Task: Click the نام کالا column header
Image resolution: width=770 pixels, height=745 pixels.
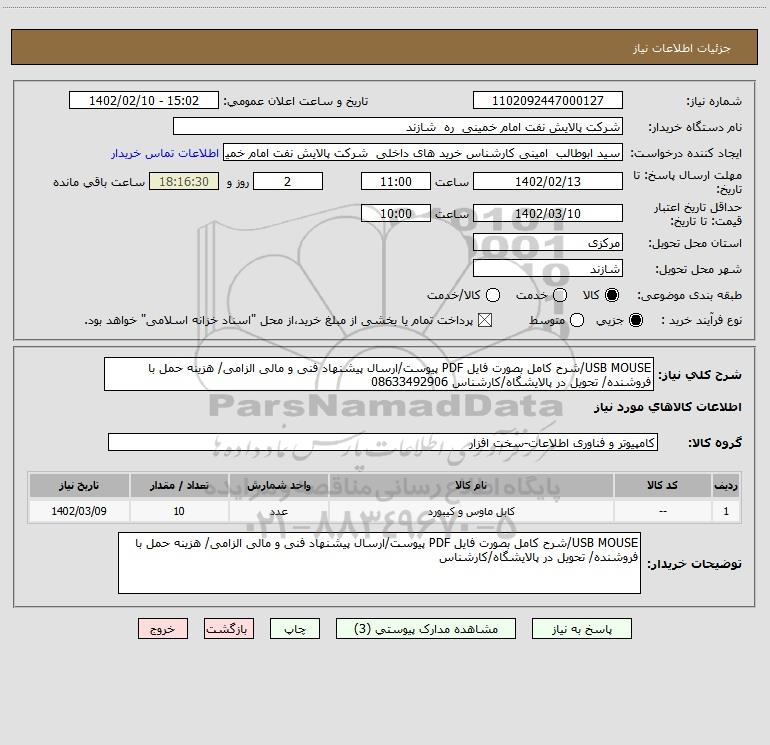Action: pos(471,486)
